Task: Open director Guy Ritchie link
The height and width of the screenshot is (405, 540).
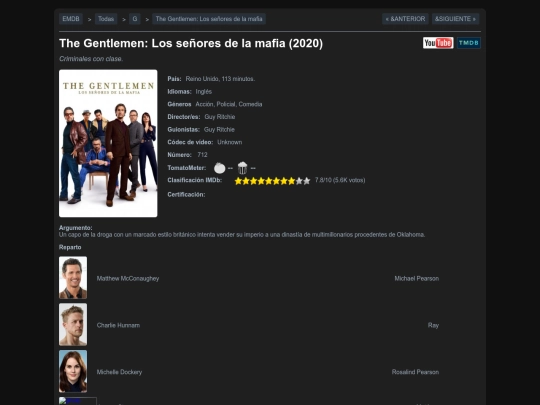Action: [220, 117]
